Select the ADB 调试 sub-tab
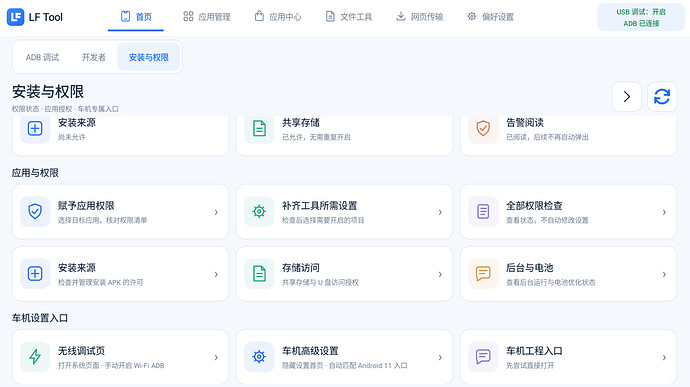The height and width of the screenshot is (387, 690). tap(42, 57)
